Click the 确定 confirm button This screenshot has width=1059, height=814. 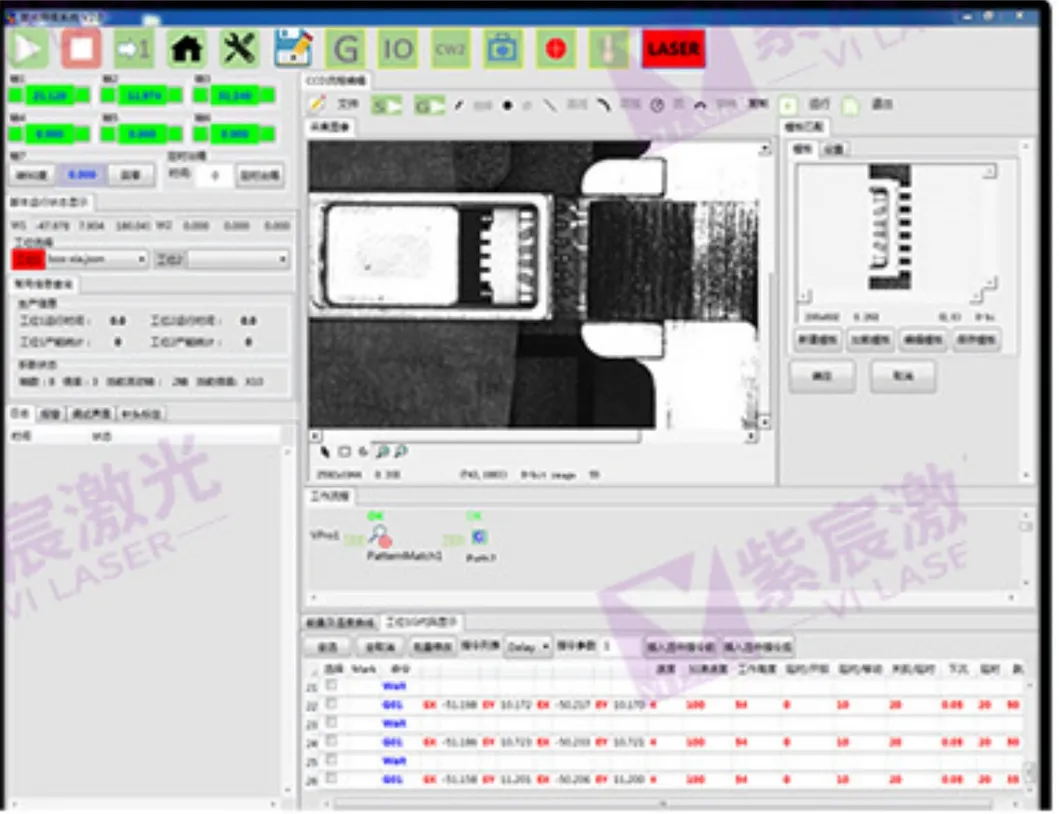[x=822, y=377]
